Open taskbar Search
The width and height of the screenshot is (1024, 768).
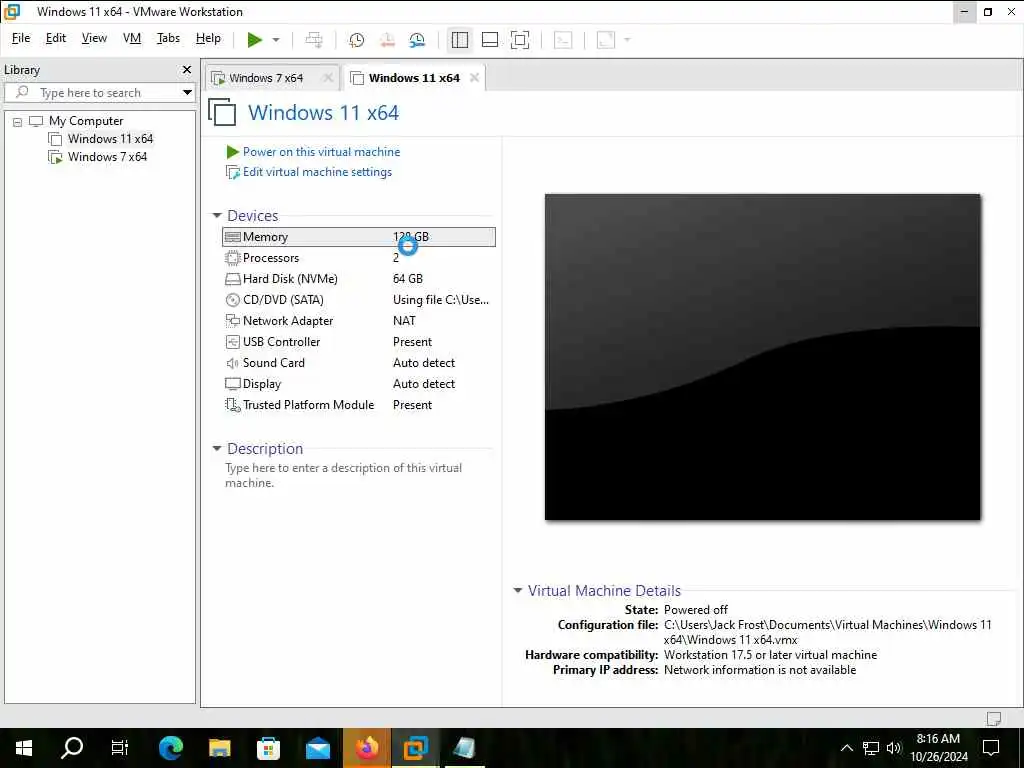pos(72,748)
